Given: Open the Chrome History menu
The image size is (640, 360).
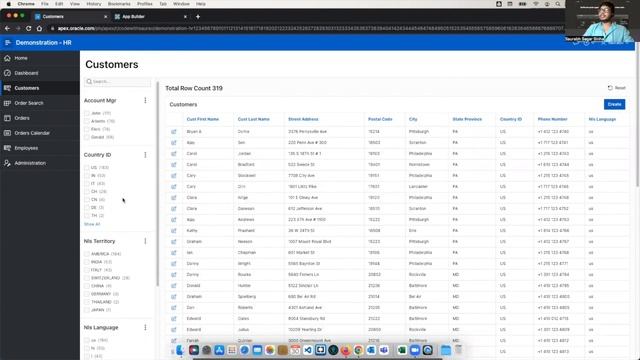Looking at the screenshot, I should [x=93, y=4].
